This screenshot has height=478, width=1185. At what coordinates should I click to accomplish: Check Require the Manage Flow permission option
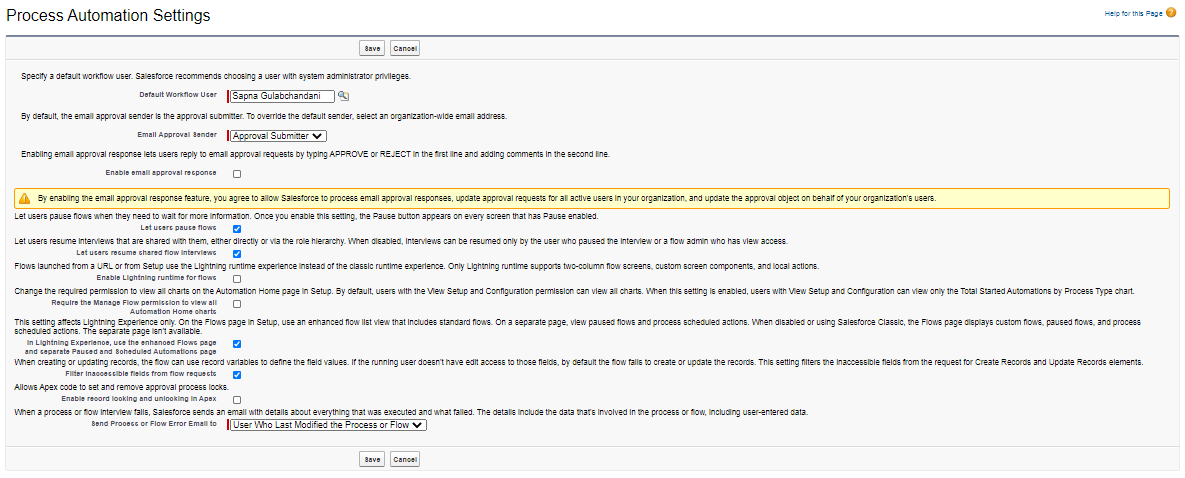tap(237, 304)
